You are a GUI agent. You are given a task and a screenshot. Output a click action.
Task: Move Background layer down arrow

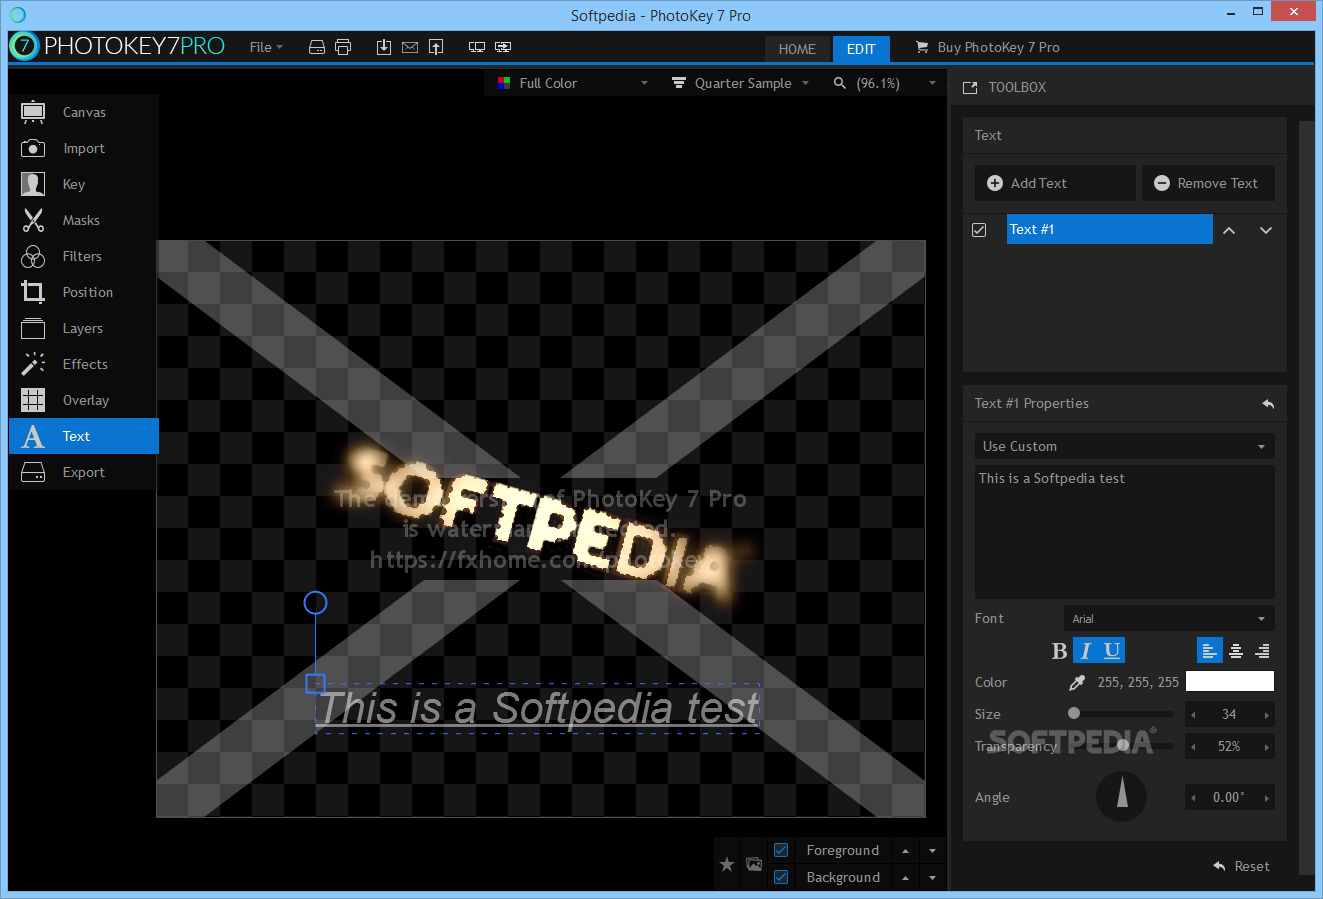tap(932, 878)
